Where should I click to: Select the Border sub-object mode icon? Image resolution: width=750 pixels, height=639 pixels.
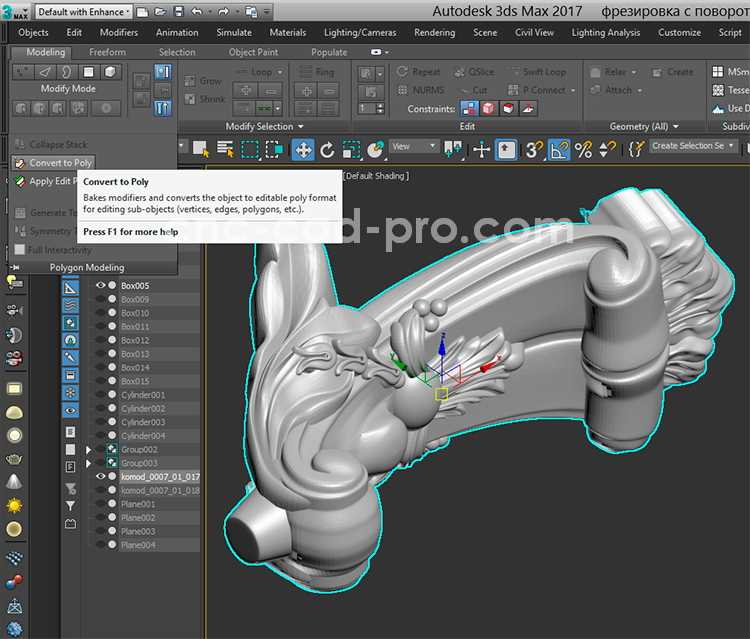(66, 72)
